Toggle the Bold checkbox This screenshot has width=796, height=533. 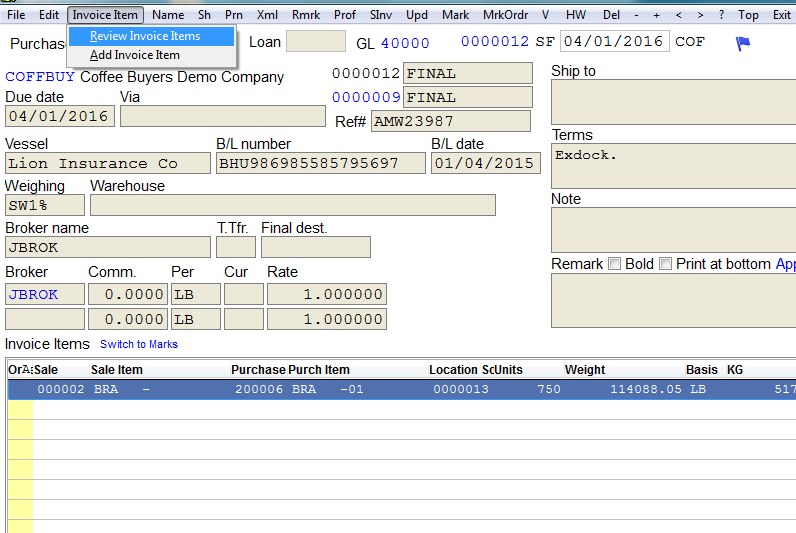(x=614, y=263)
